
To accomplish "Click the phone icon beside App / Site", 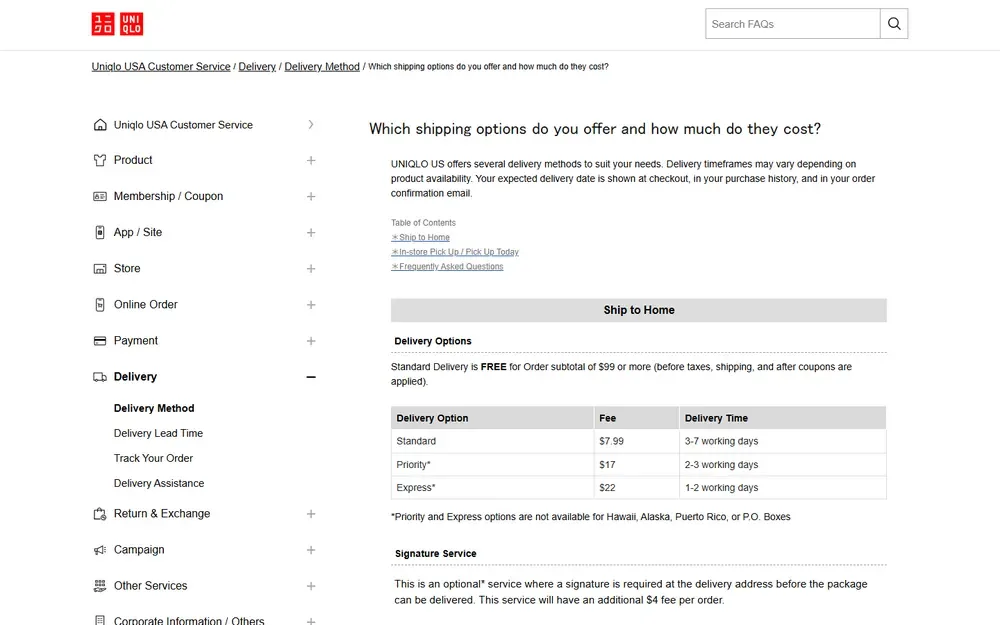I will 100,232.
